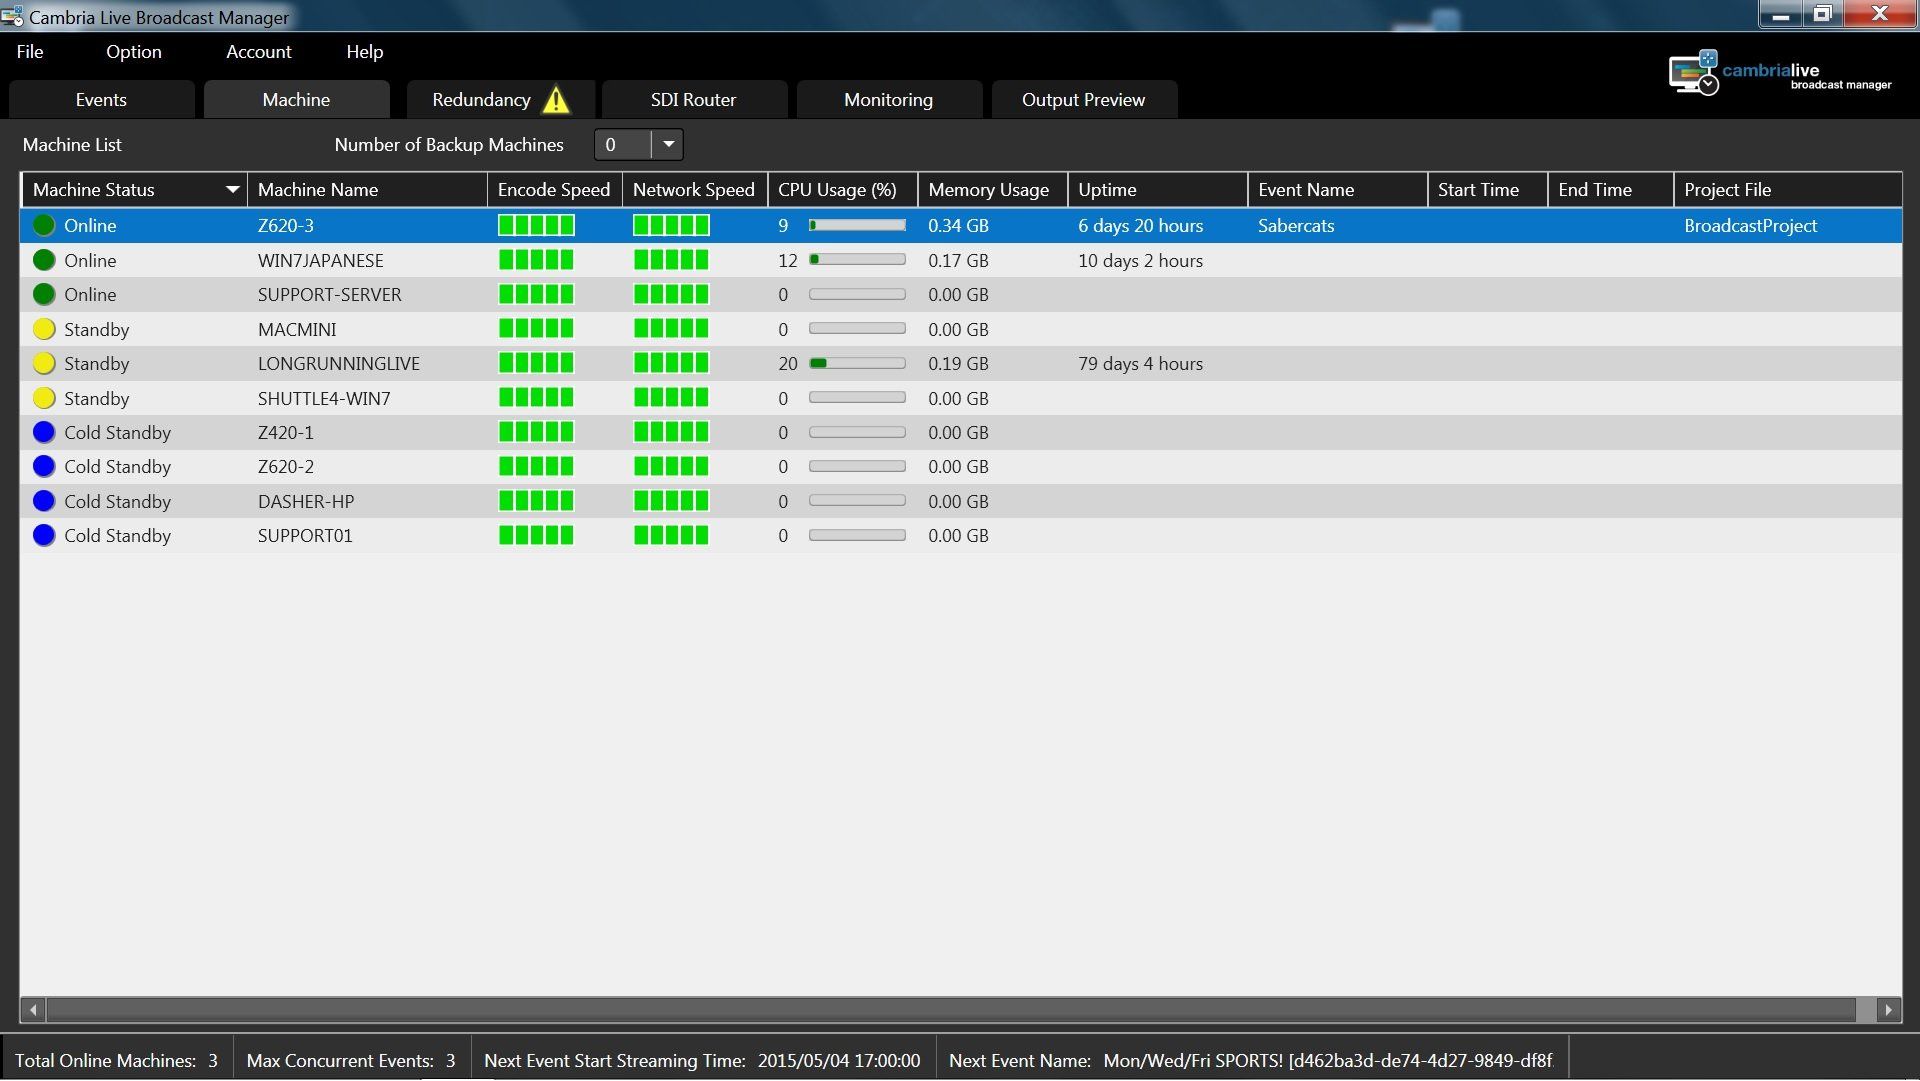Click the Machine Status column sort arrow
Image resolution: width=1920 pixels, height=1081 pixels.
pyautogui.click(x=232, y=190)
